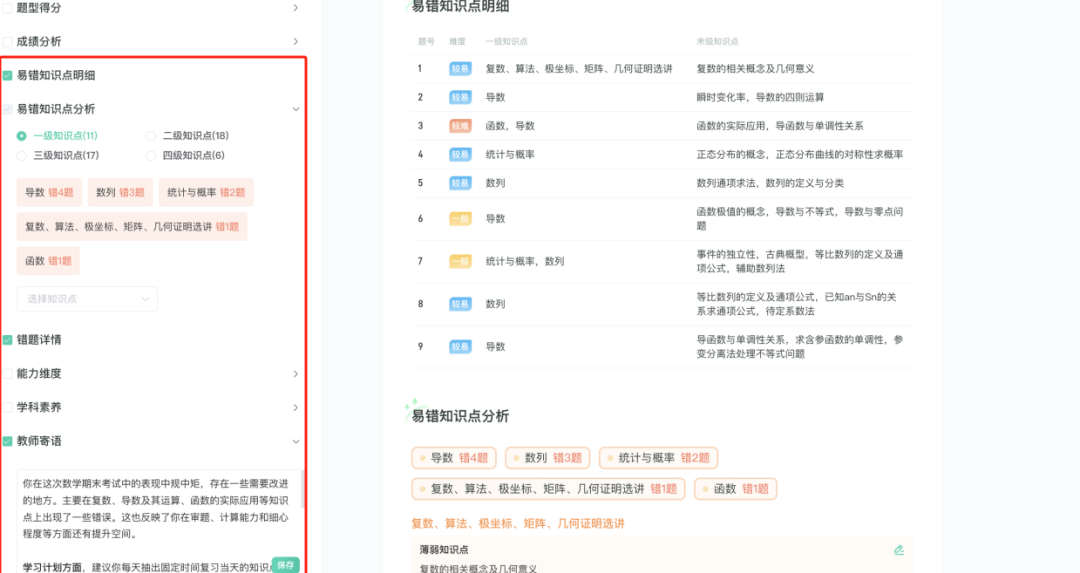Select the 二级知识点(18) radio button
The width and height of the screenshot is (1080, 573).
tap(151, 136)
